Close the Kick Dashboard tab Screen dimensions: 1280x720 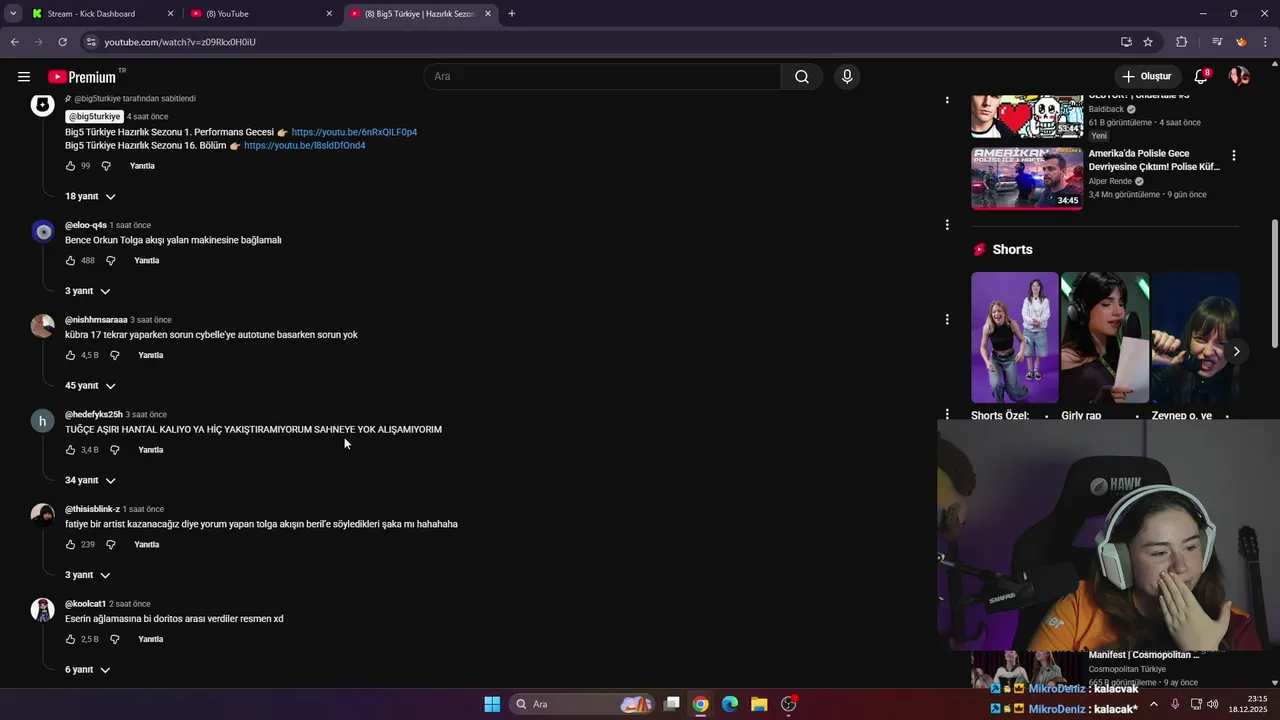[170, 14]
